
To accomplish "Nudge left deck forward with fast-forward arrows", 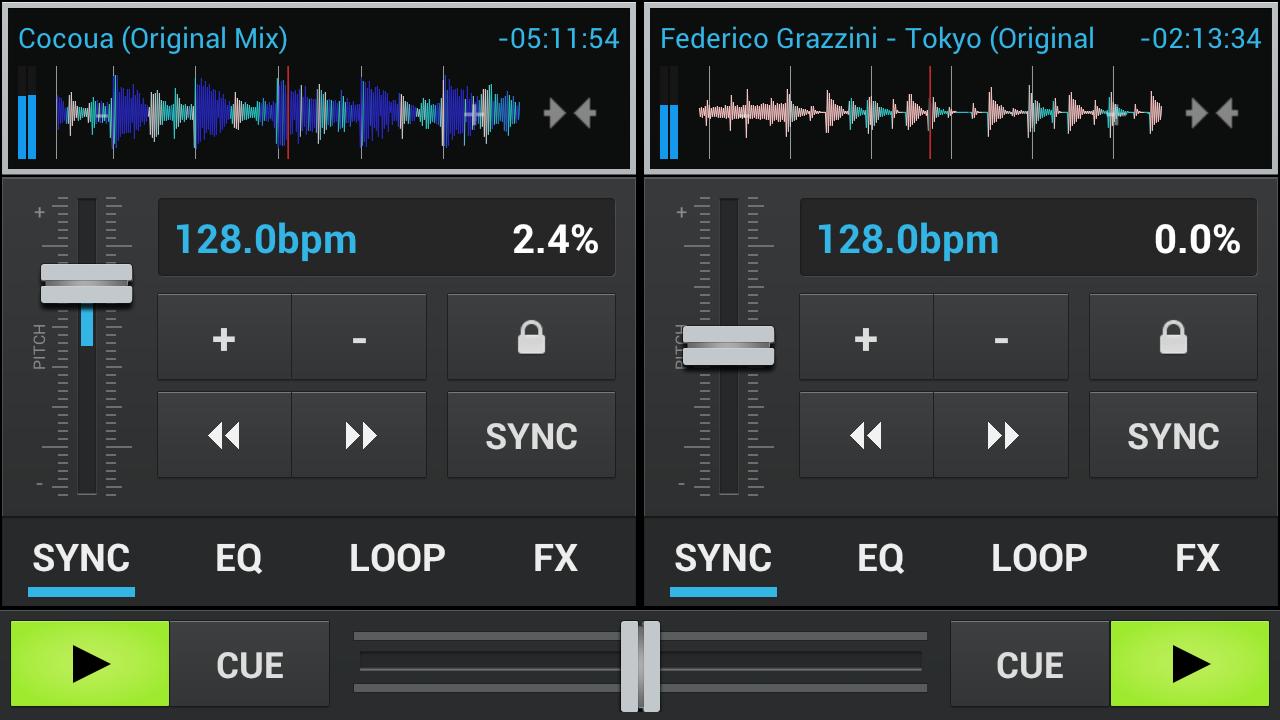I will [359, 435].
